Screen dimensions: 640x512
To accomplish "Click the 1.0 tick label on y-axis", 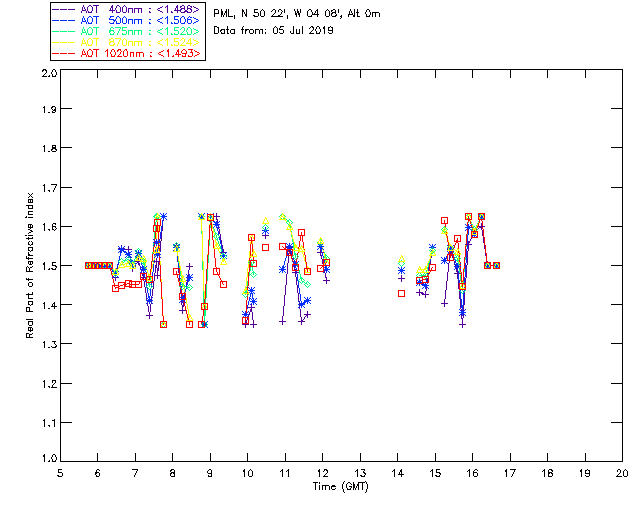I will pos(48,459).
